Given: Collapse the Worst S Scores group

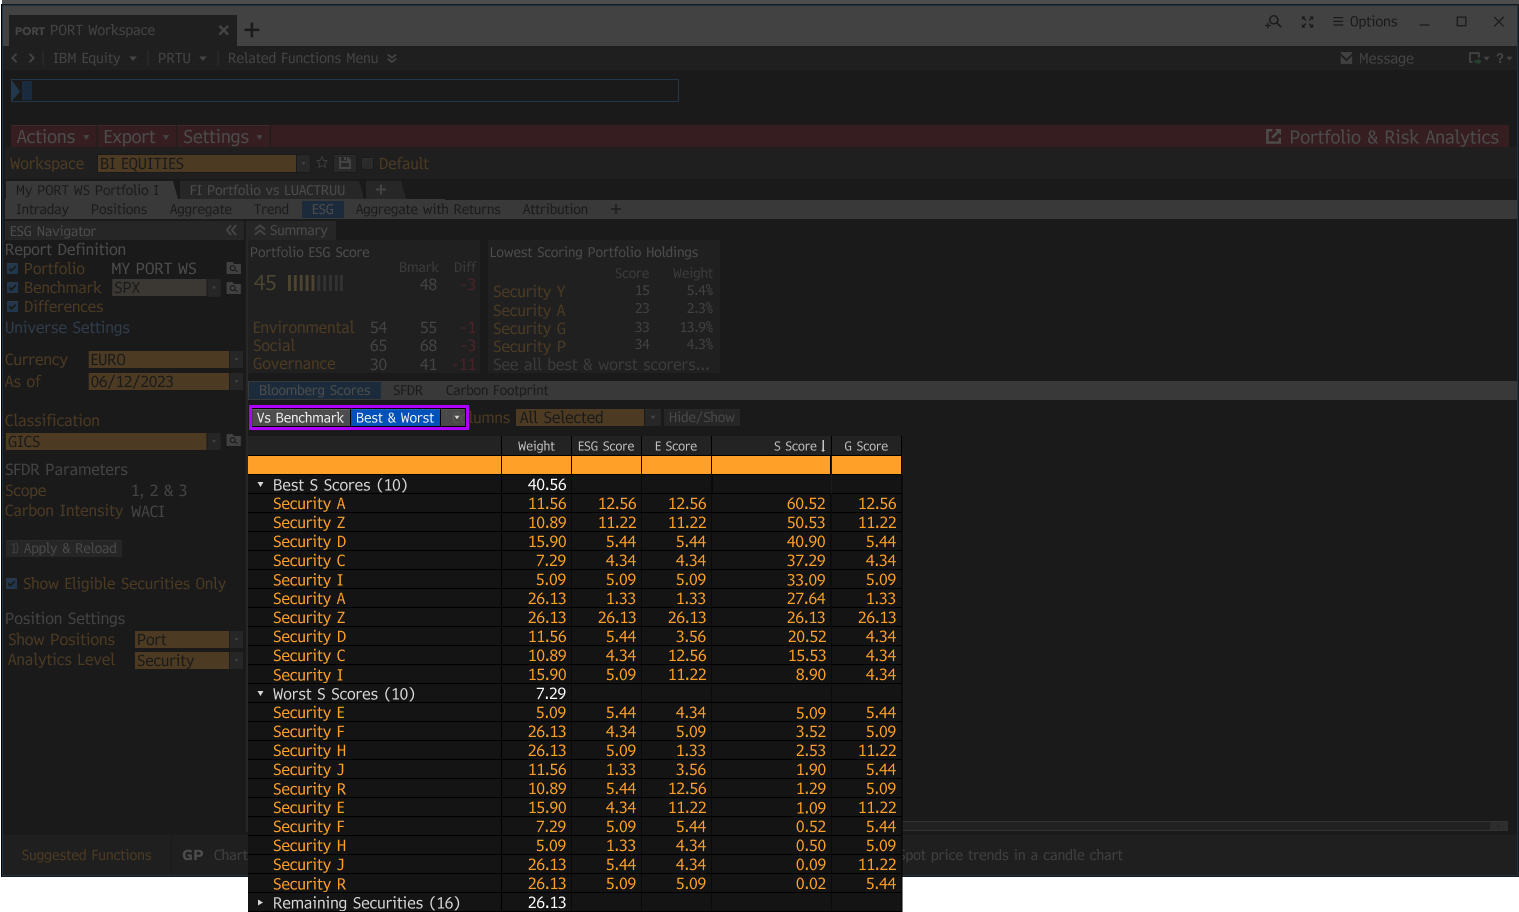Looking at the screenshot, I should click(x=261, y=694).
